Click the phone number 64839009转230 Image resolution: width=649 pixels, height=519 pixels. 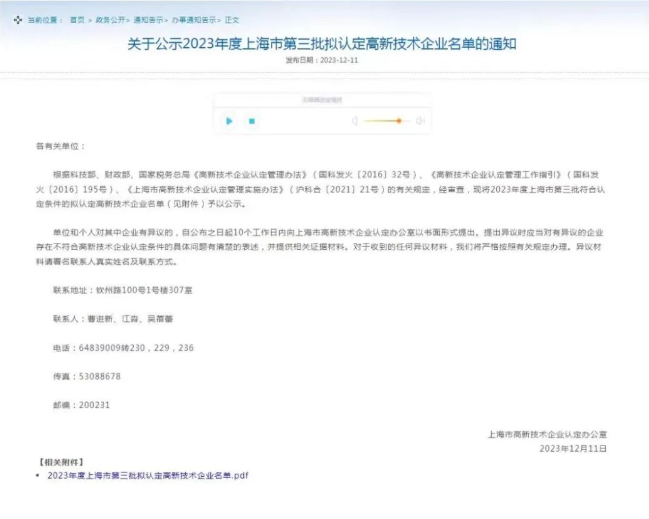[x=112, y=348]
